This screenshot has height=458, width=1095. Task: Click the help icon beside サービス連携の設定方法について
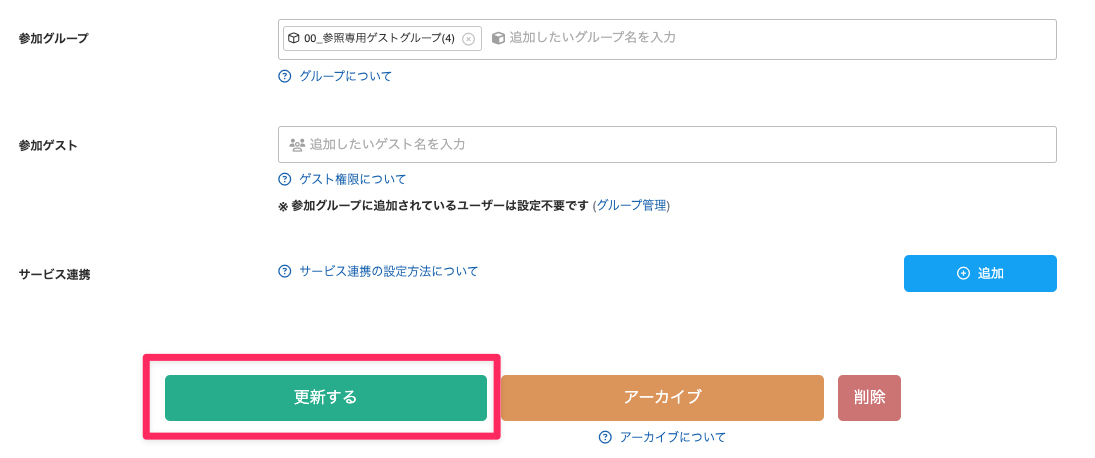tap(285, 271)
